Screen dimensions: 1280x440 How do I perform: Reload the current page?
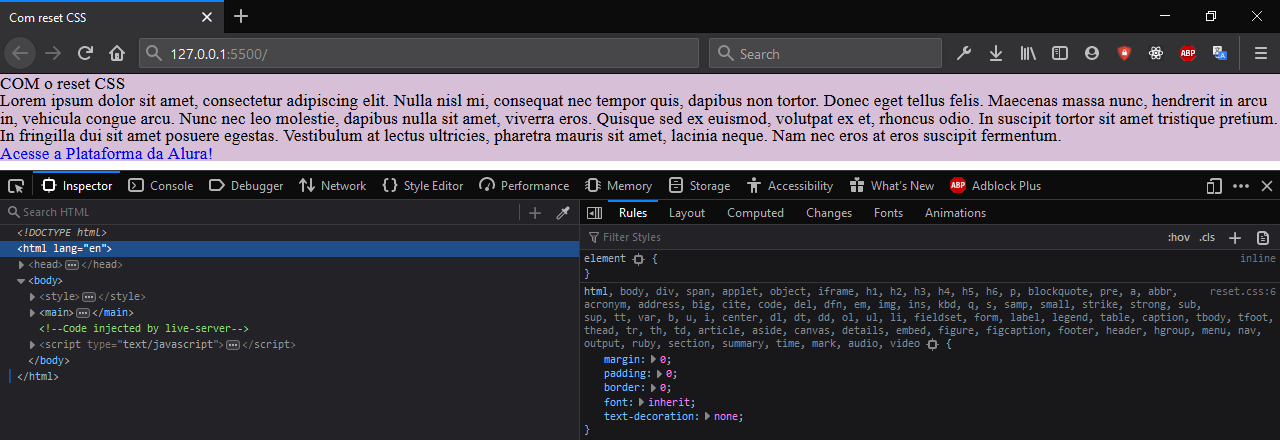pyautogui.click(x=86, y=53)
